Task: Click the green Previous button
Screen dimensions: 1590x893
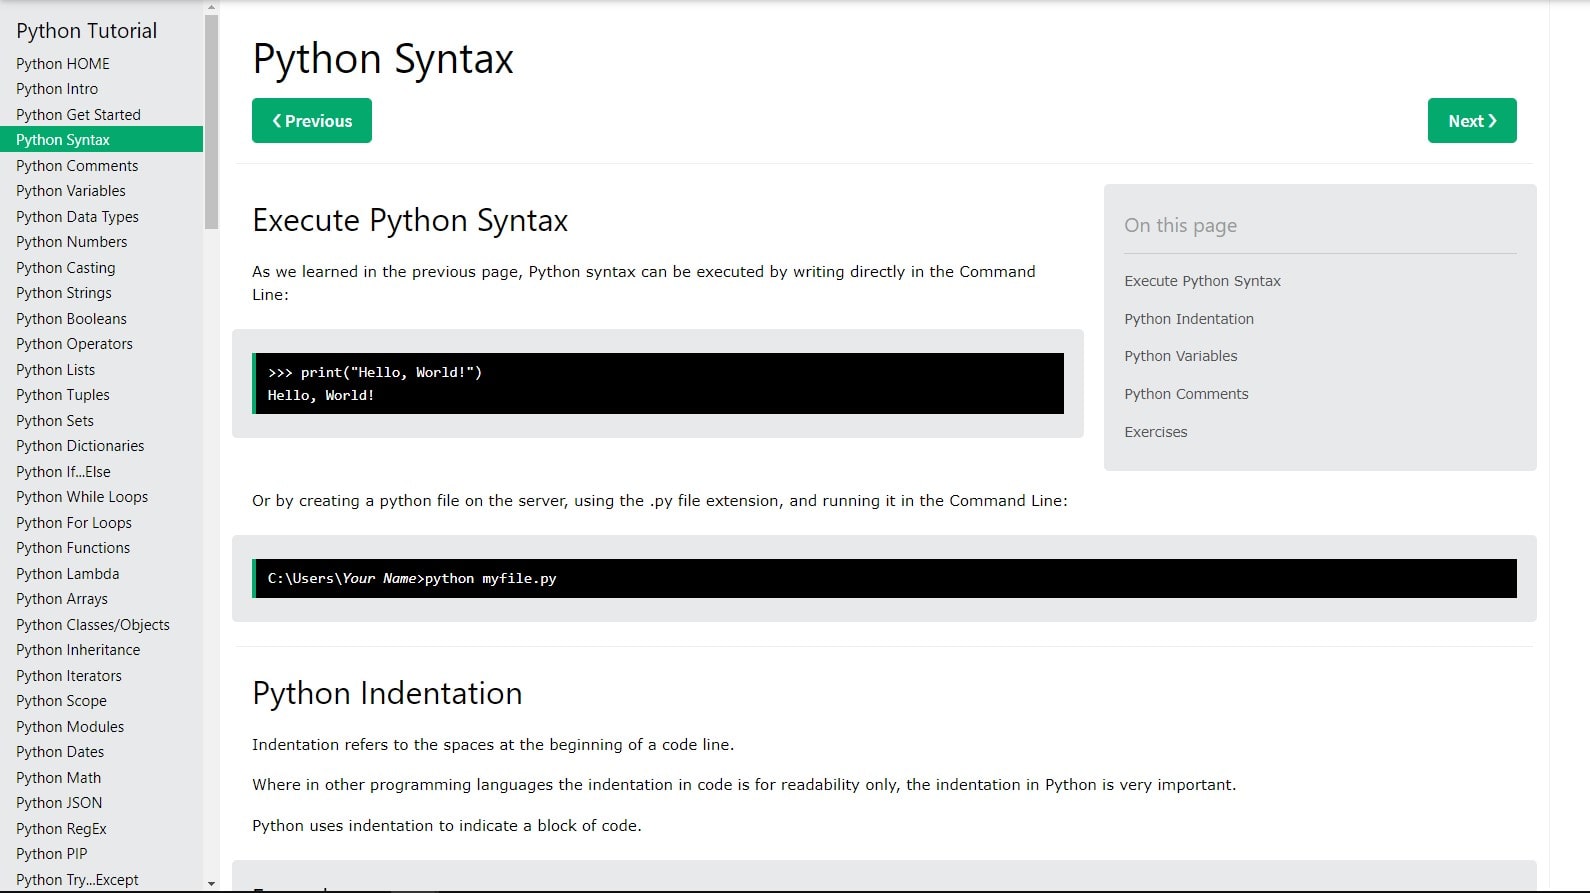Action: [x=311, y=121]
